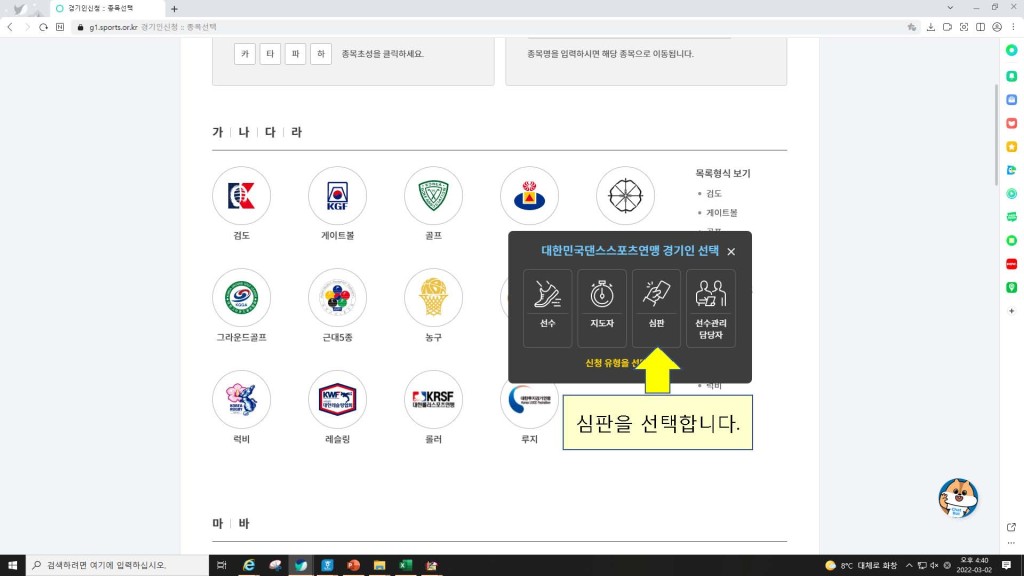Click the 게이트볼 federation logo
Viewport: 1024px width, 576px height.
337,196
